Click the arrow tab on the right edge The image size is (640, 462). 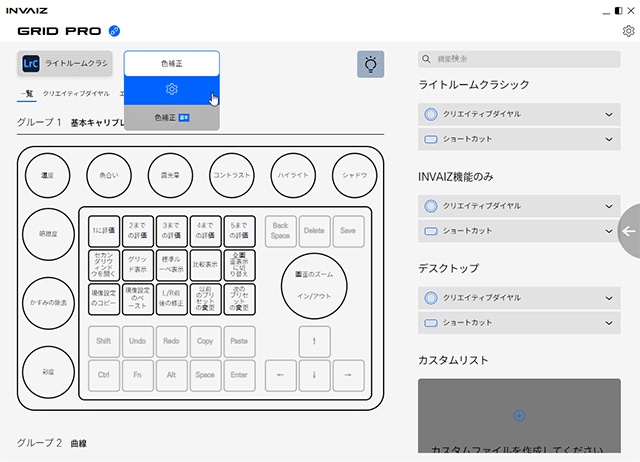(628, 231)
